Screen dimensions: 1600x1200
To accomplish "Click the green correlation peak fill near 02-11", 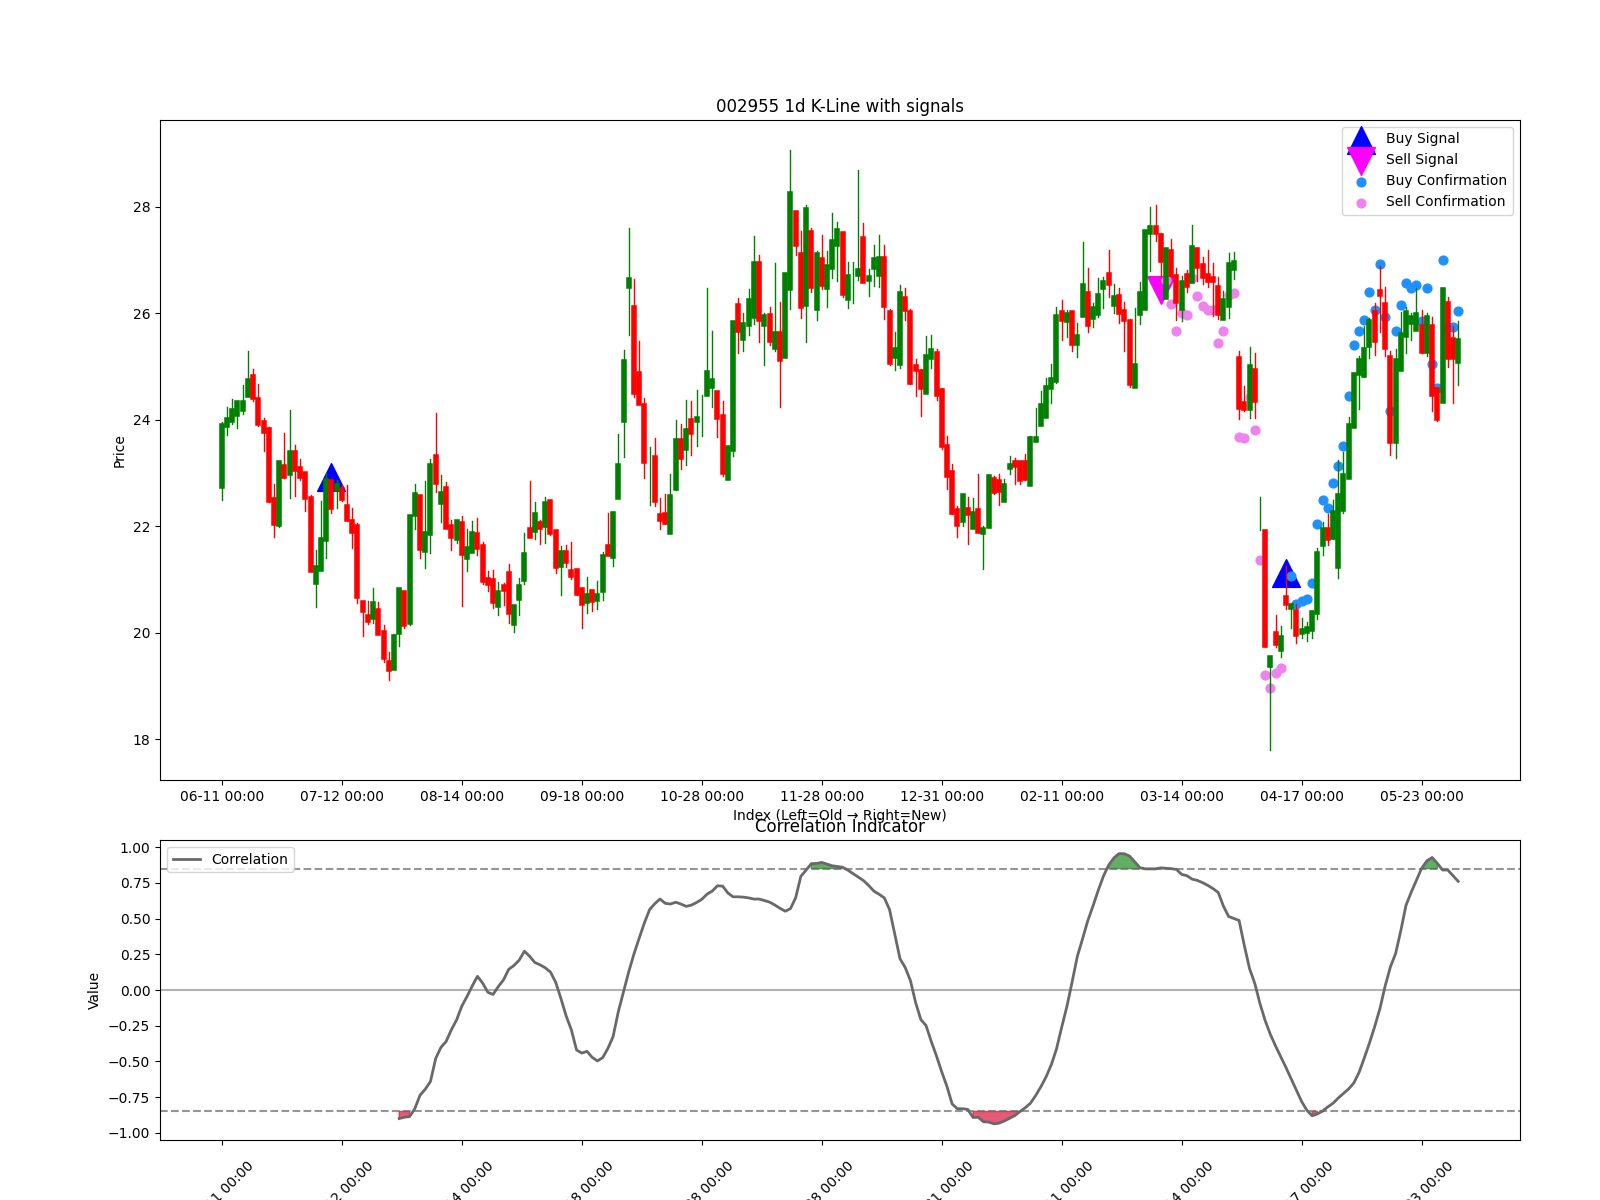I will point(1123,861).
